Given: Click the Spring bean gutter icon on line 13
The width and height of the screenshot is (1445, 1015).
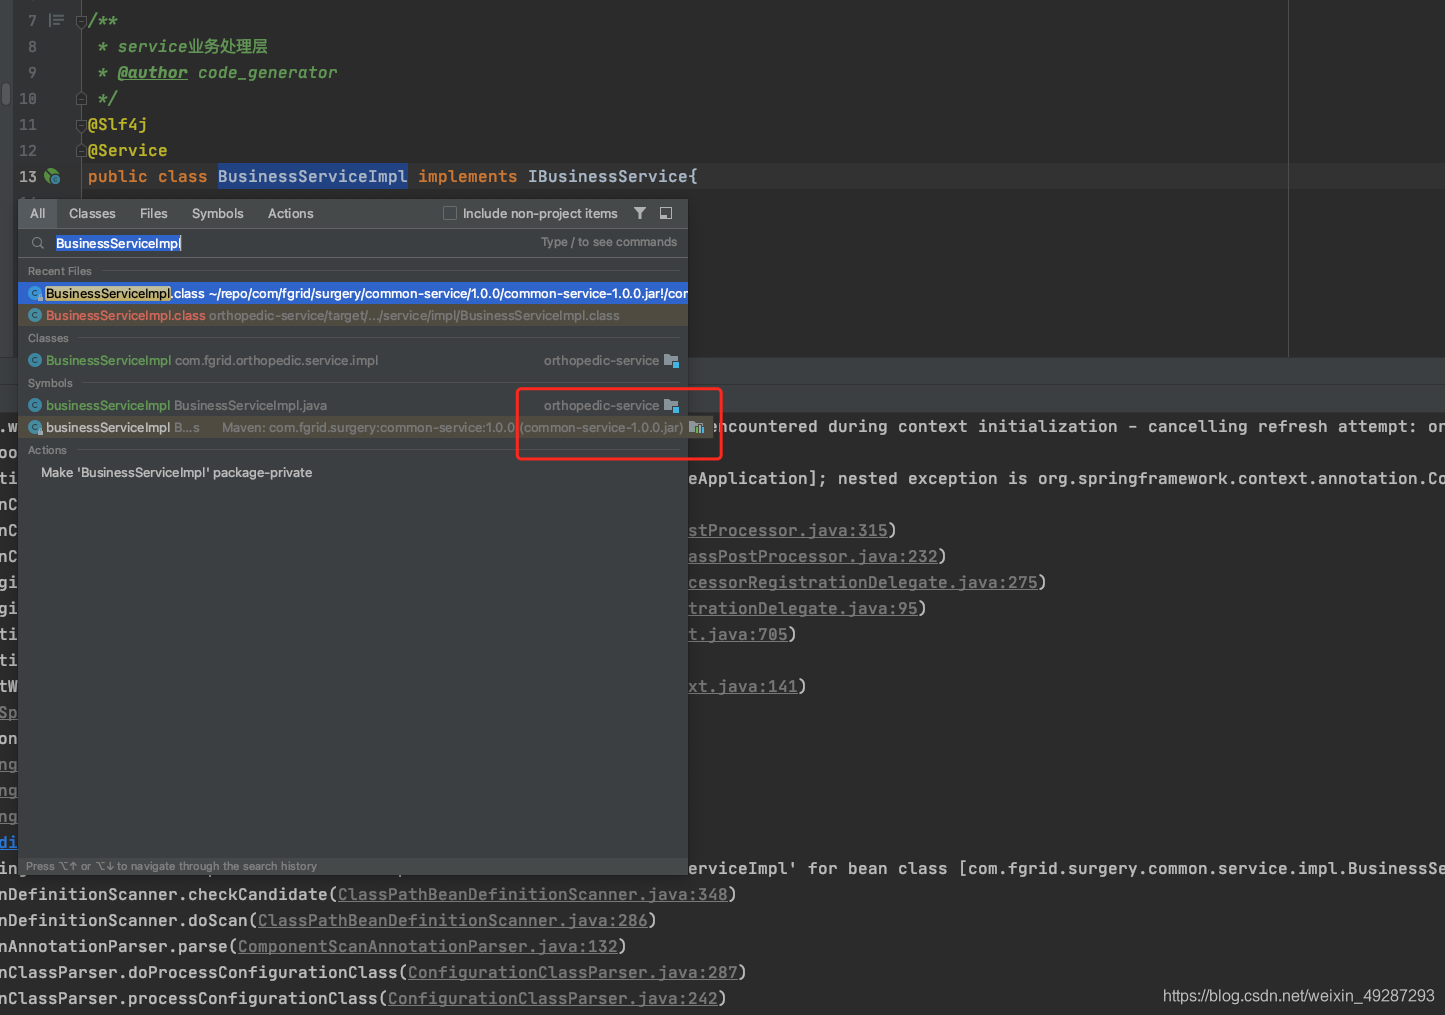Looking at the screenshot, I should point(53,176).
